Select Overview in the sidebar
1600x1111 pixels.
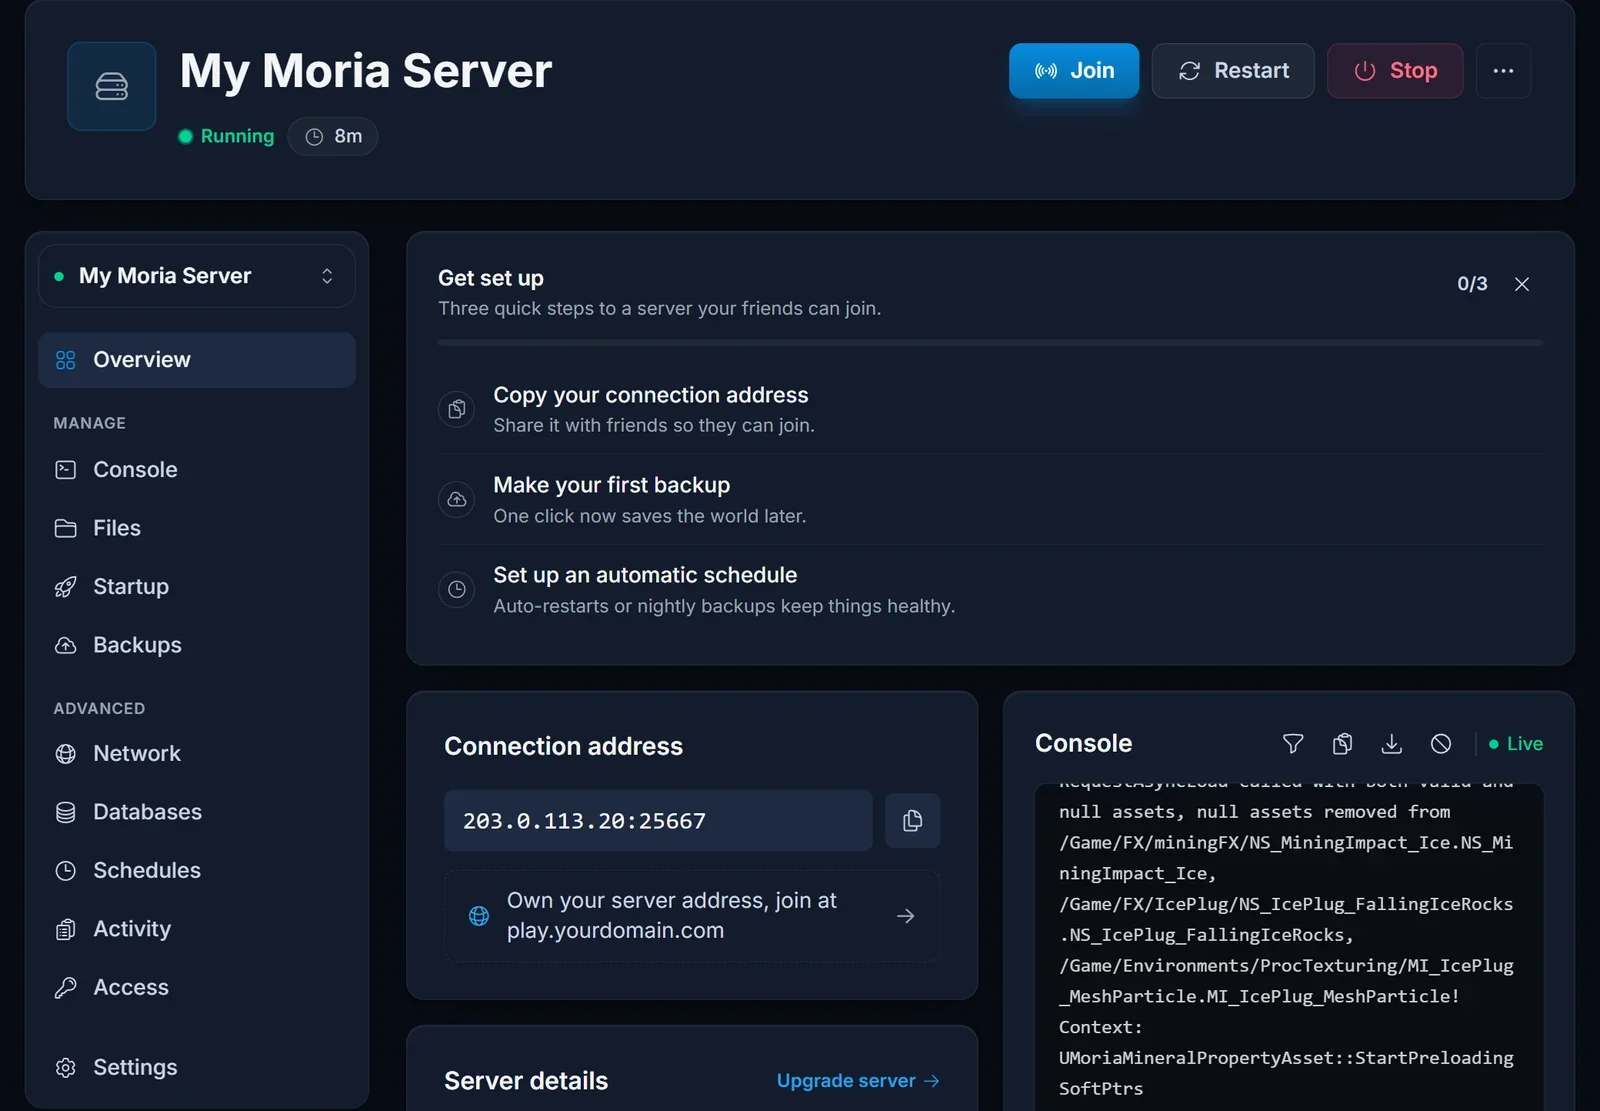click(196, 360)
